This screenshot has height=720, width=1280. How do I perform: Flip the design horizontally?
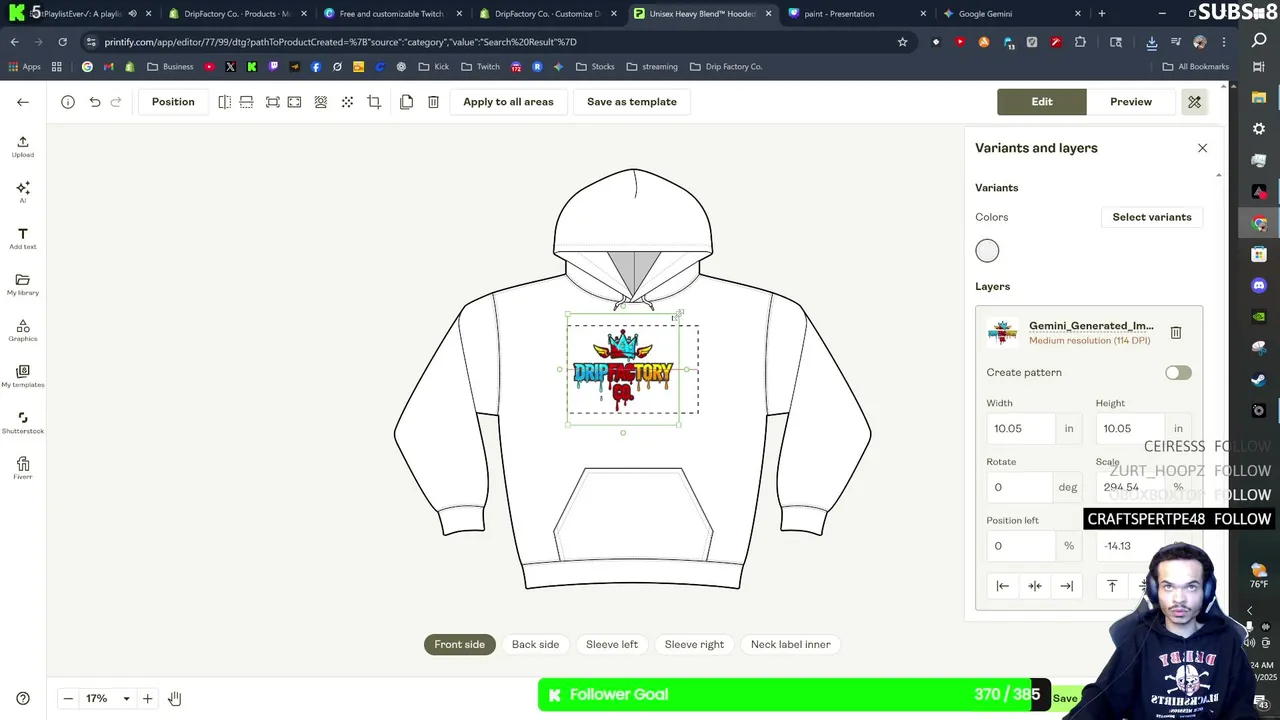click(x=224, y=102)
